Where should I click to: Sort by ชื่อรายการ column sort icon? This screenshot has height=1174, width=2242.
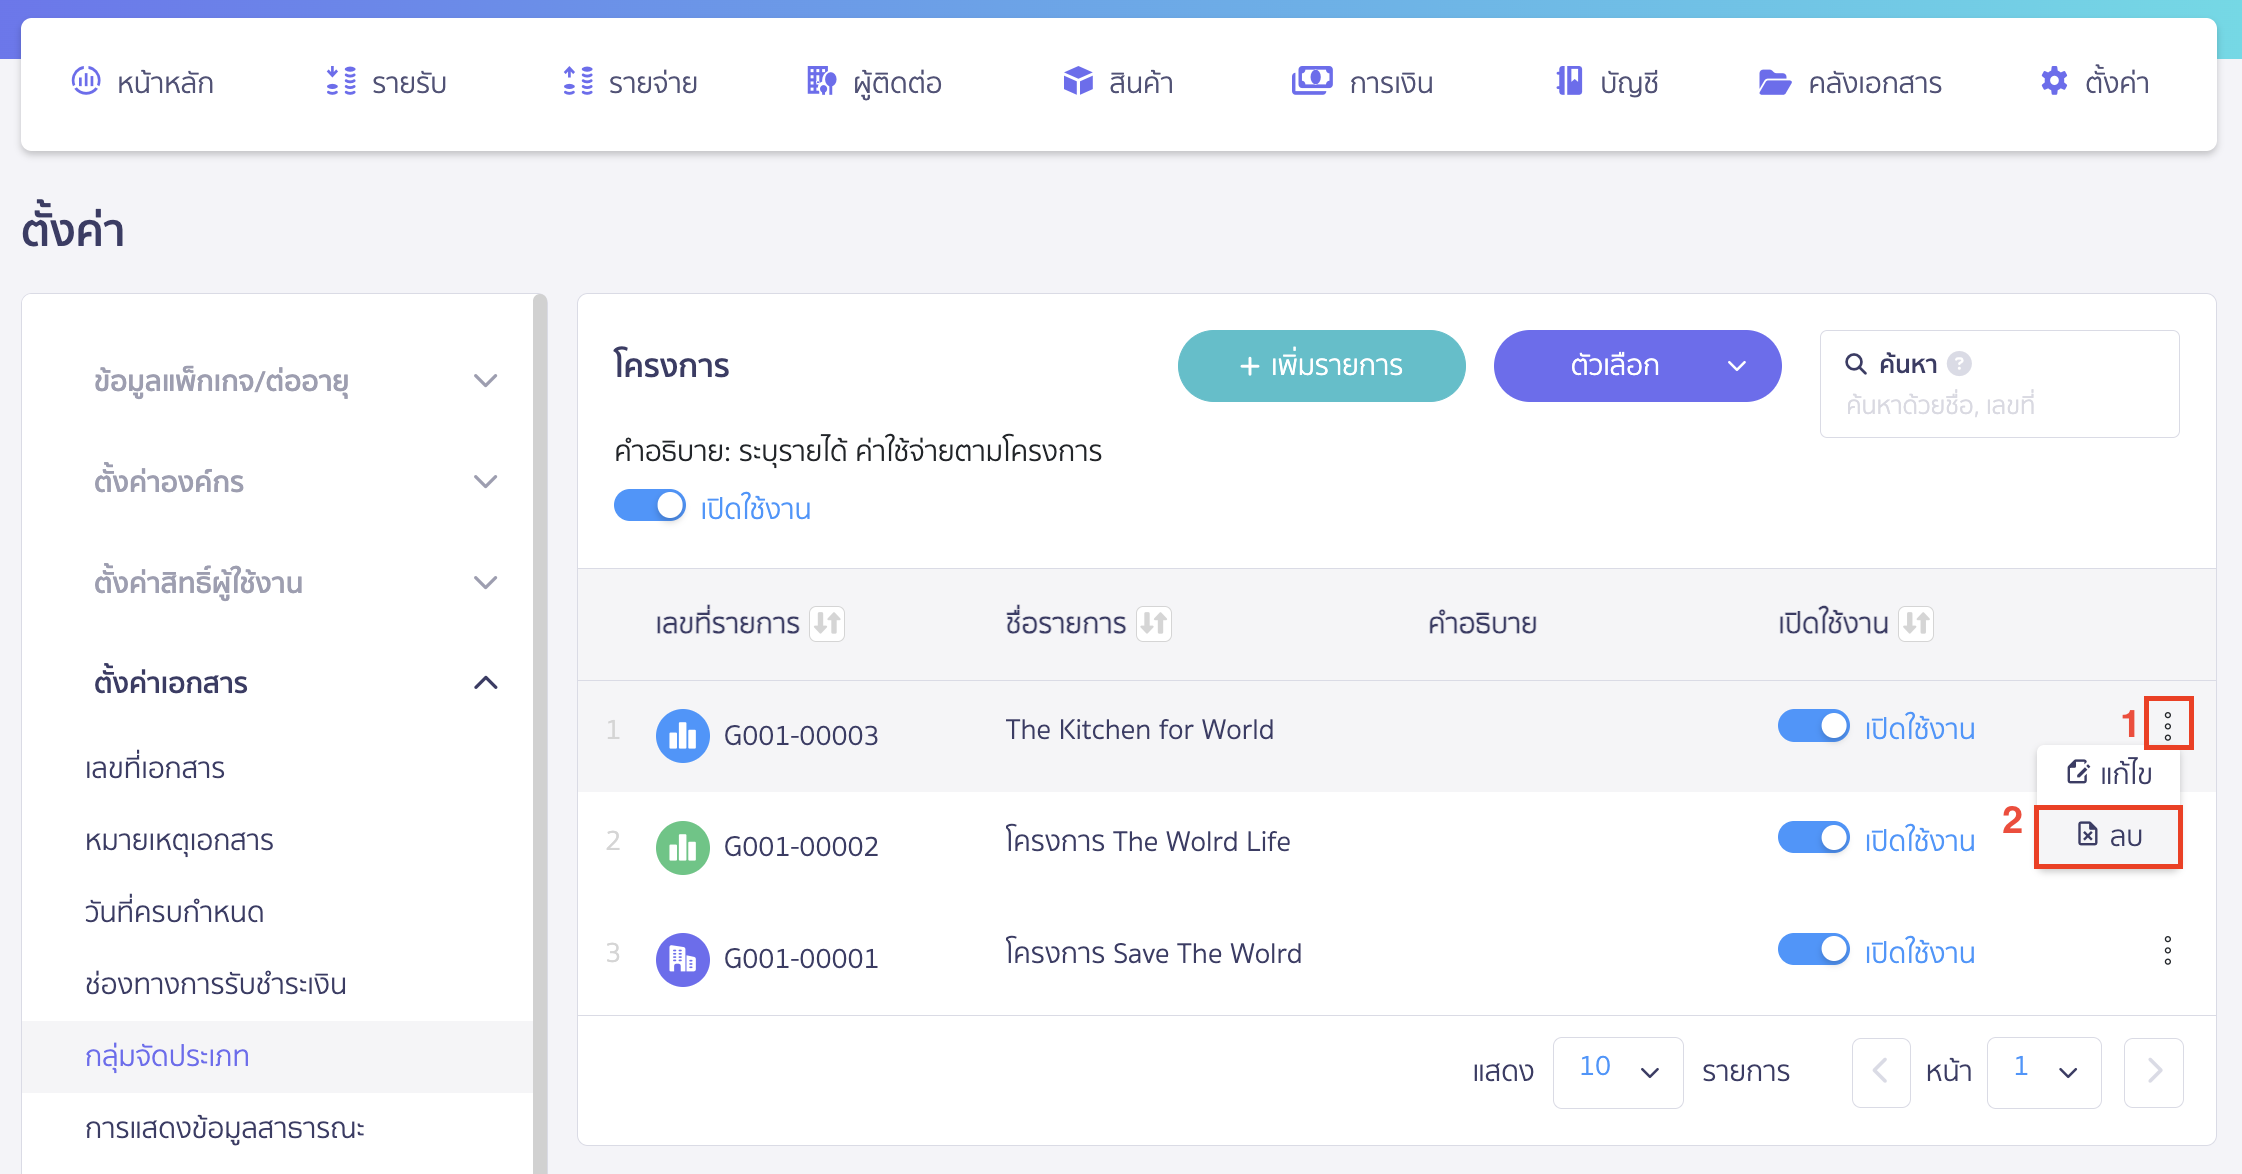[1153, 623]
